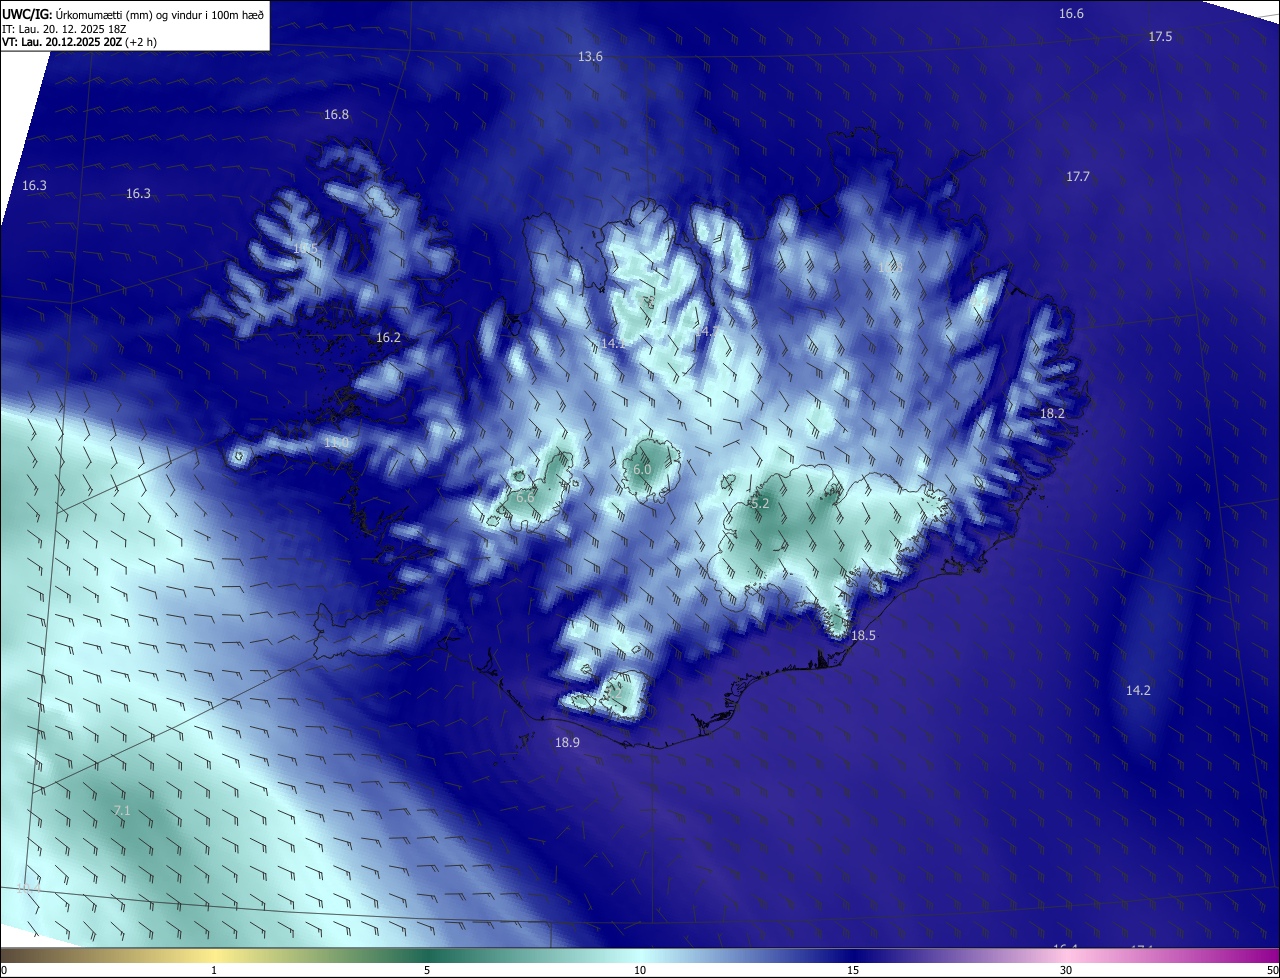The image size is (1280, 978).
Task: Click the 0 tick on the color scale
Action: [x=4, y=970]
